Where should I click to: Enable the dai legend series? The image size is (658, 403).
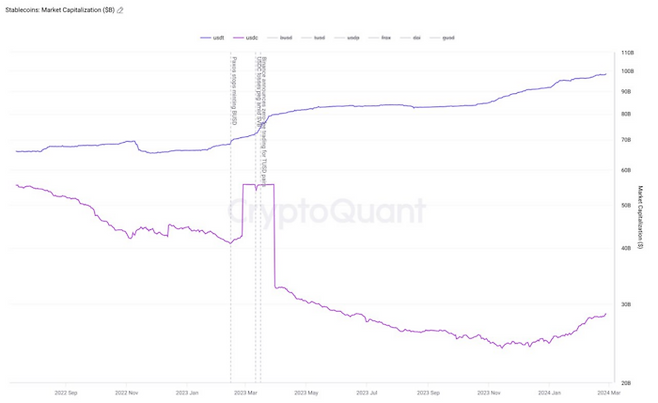[410, 38]
